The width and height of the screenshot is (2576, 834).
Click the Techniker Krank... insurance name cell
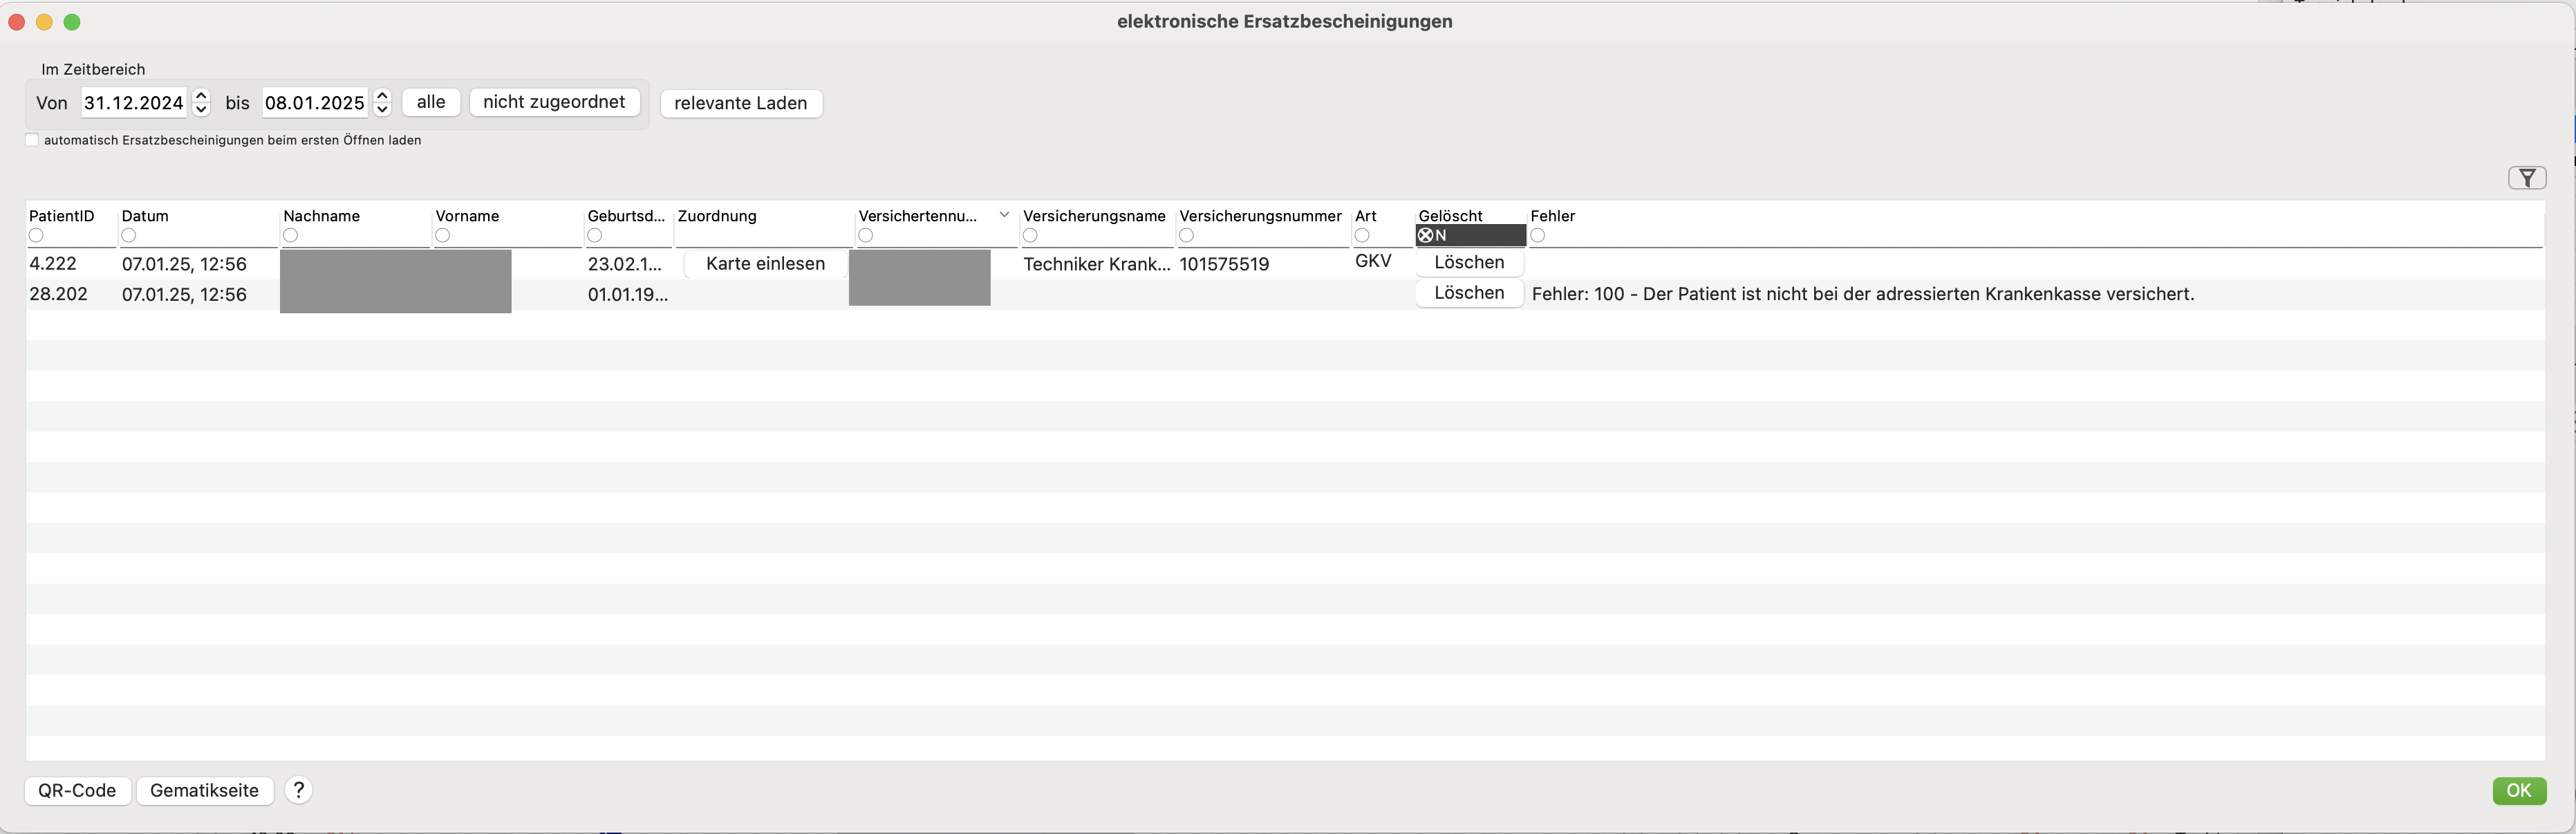[x=1096, y=264]
